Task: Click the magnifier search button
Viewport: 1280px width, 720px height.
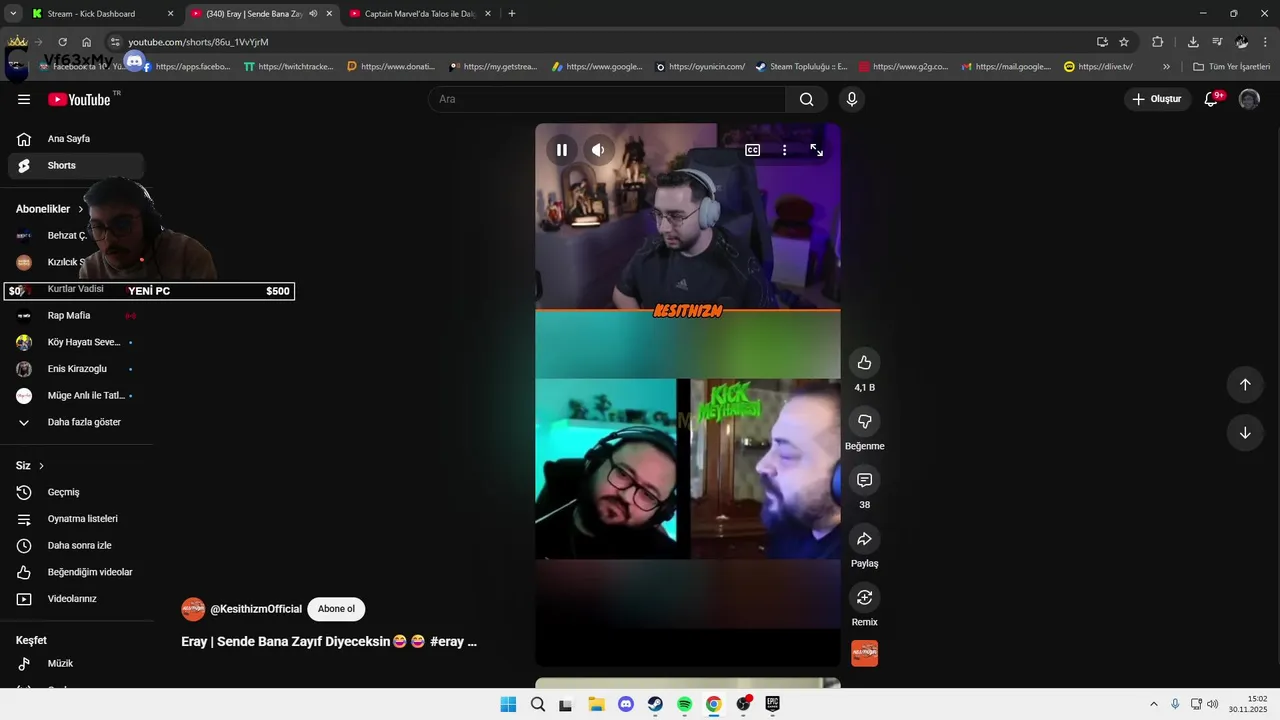Action: pyautogui.click(x=807, y=99)
